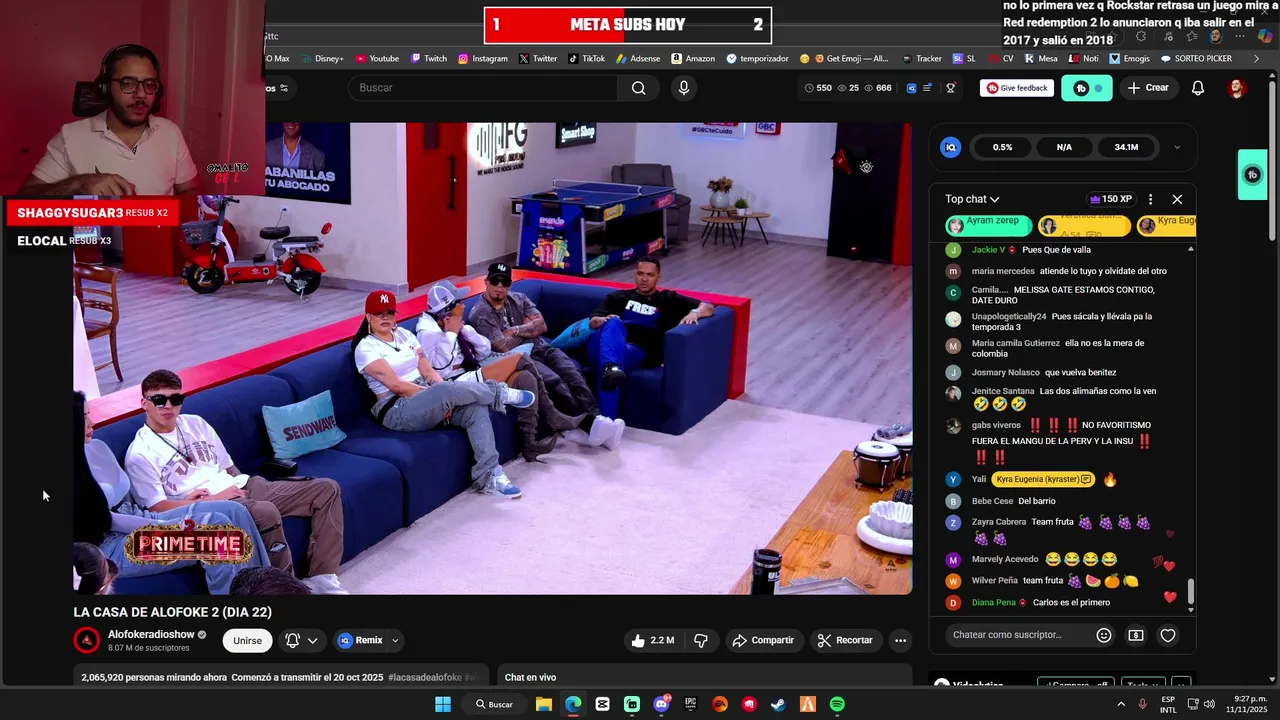The width and height of the screenshot is (1280, 720).
Task: Click the Crear create button
Action: (x=1147, y=88)
